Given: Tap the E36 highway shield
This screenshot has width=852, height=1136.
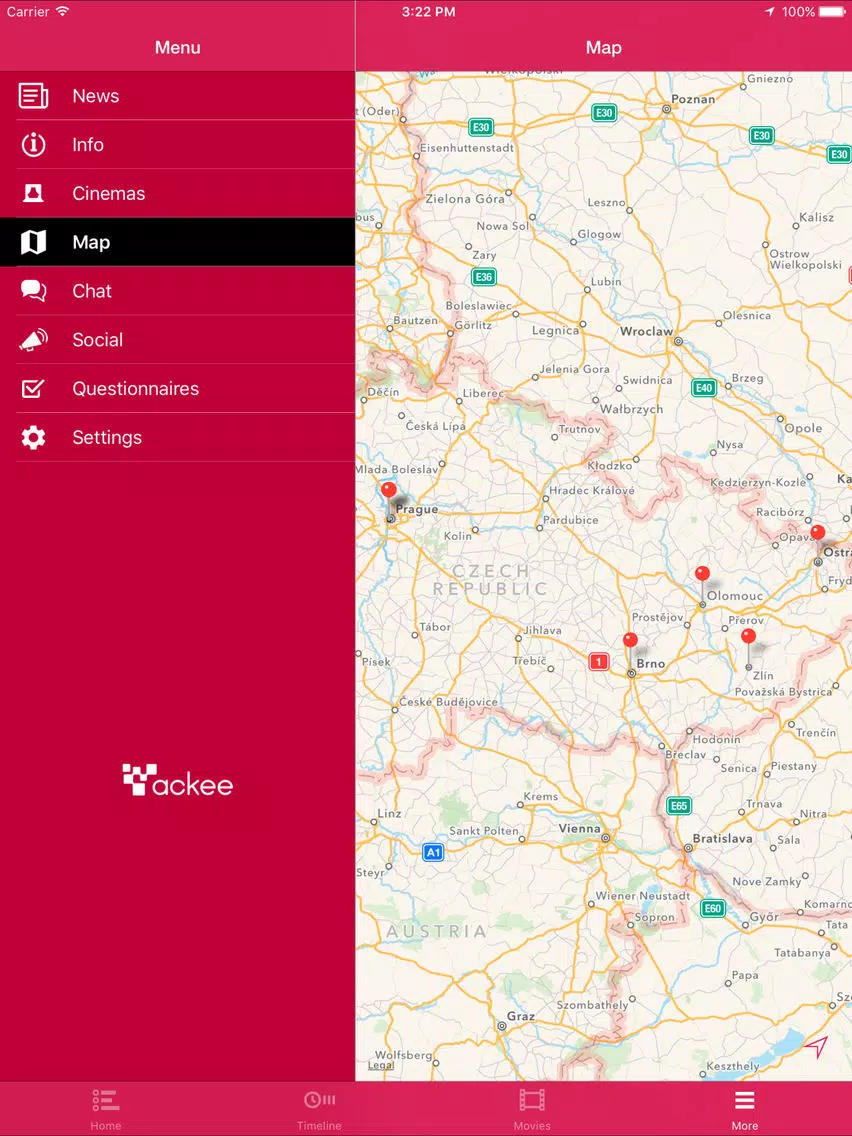Looking at the screenshot, I should 483,276.
